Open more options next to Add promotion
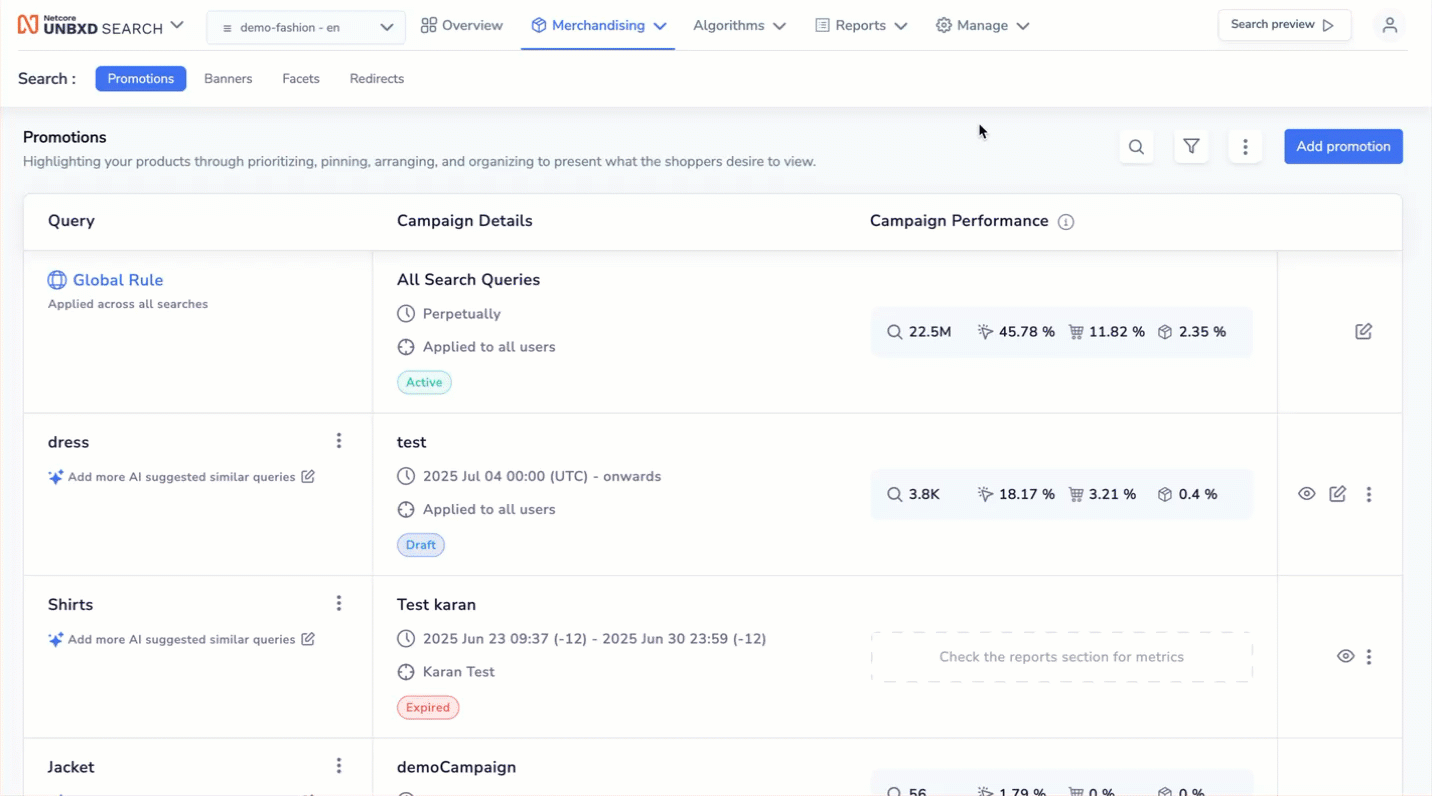The image size is (1432, 796). 1245,147
